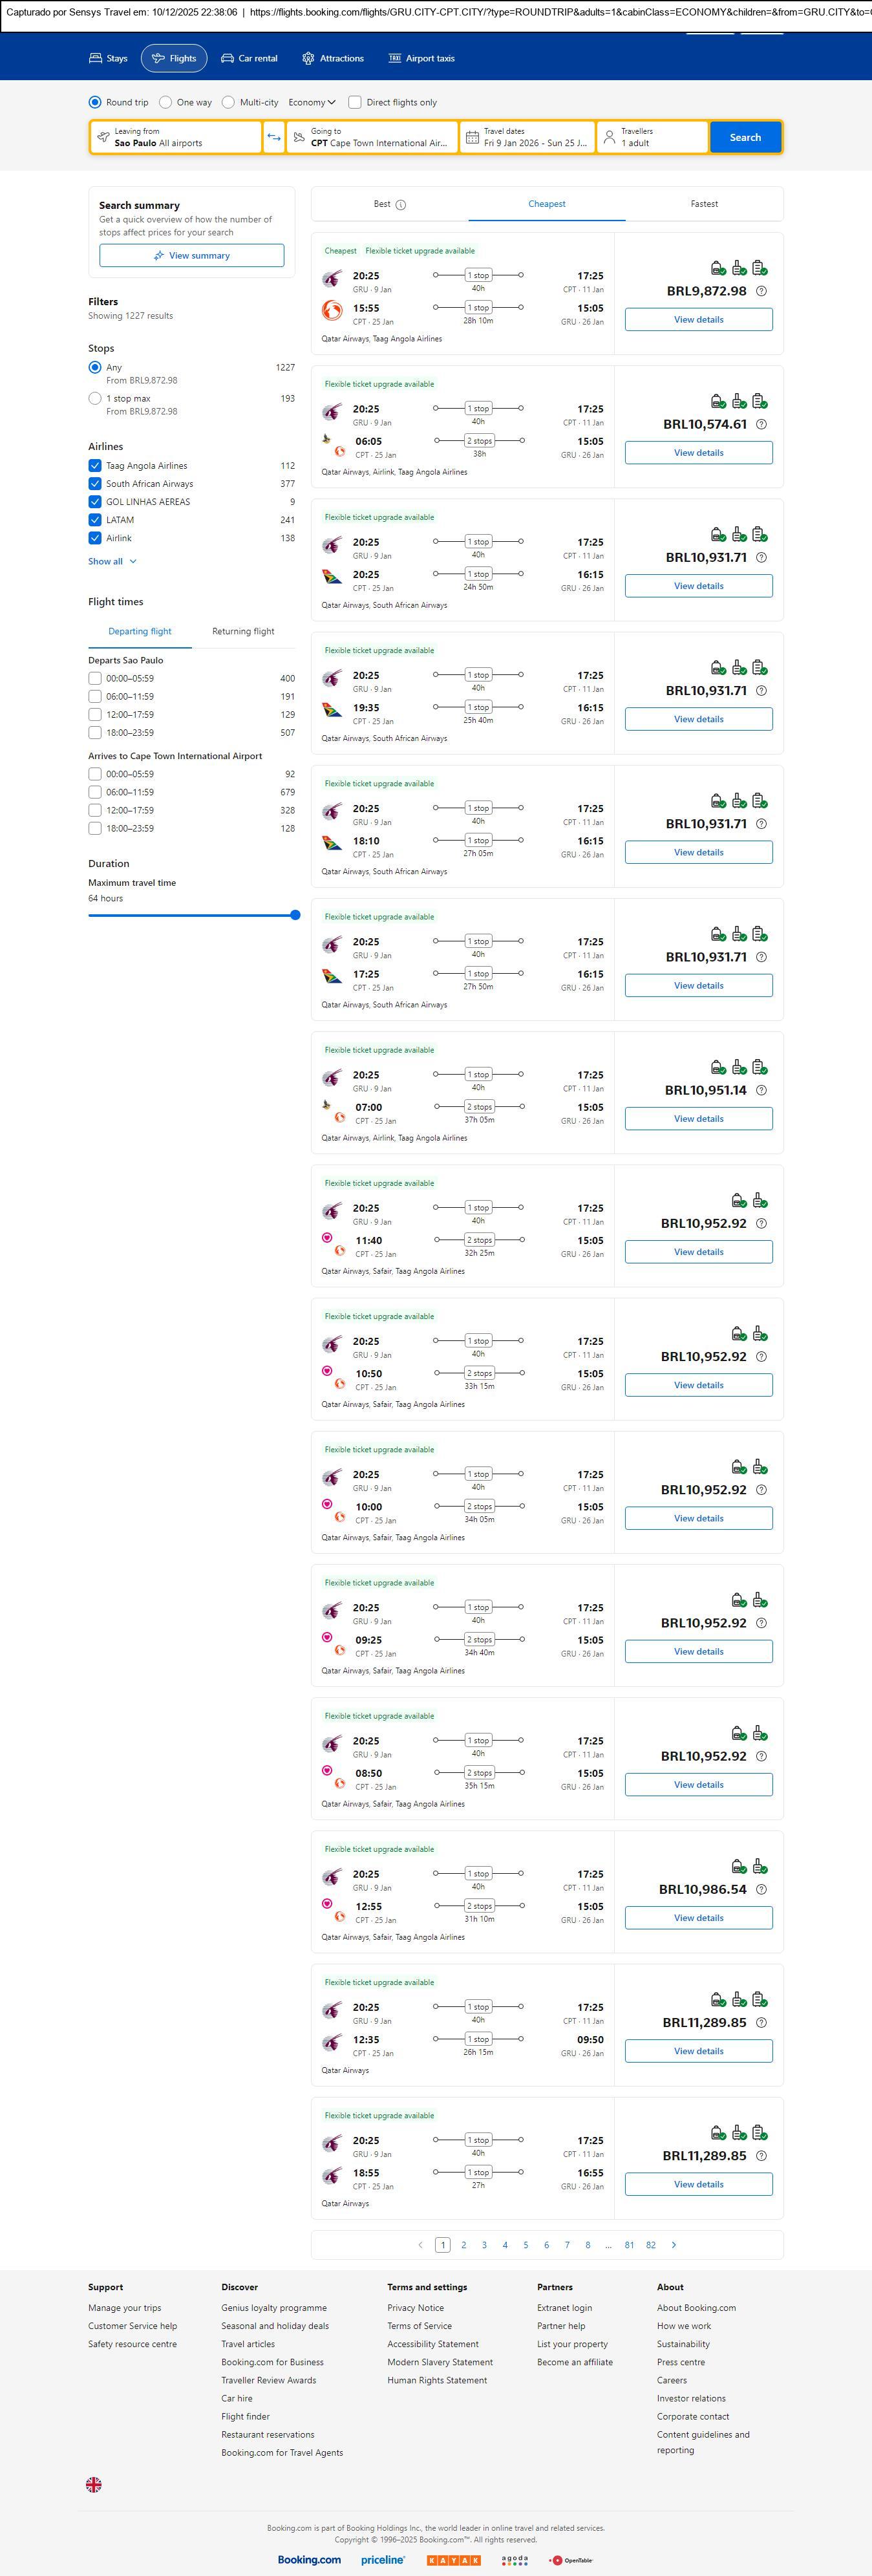The image size is (872, 2576).
Task: Expand the Show all airlines list
Action: pyautogui.click(x=112, y=562)
